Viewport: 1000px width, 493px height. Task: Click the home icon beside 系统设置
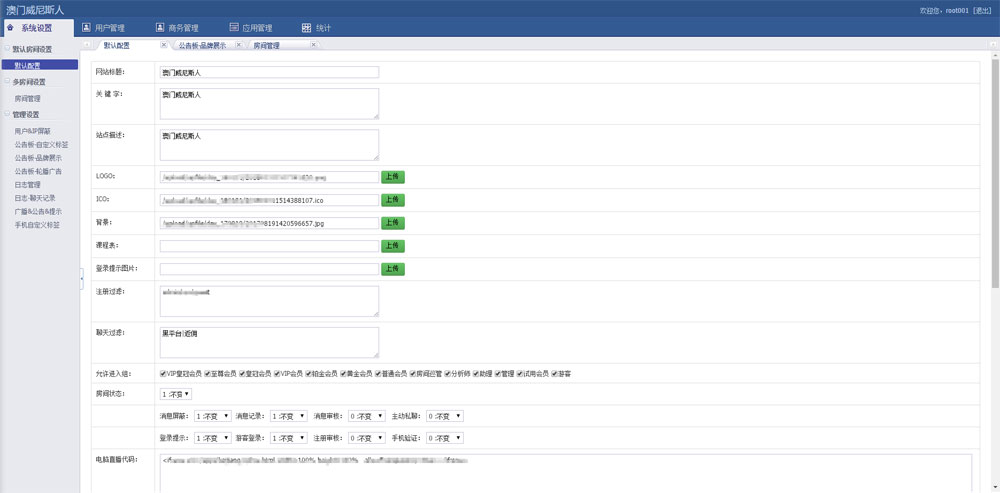pos(10,28)
